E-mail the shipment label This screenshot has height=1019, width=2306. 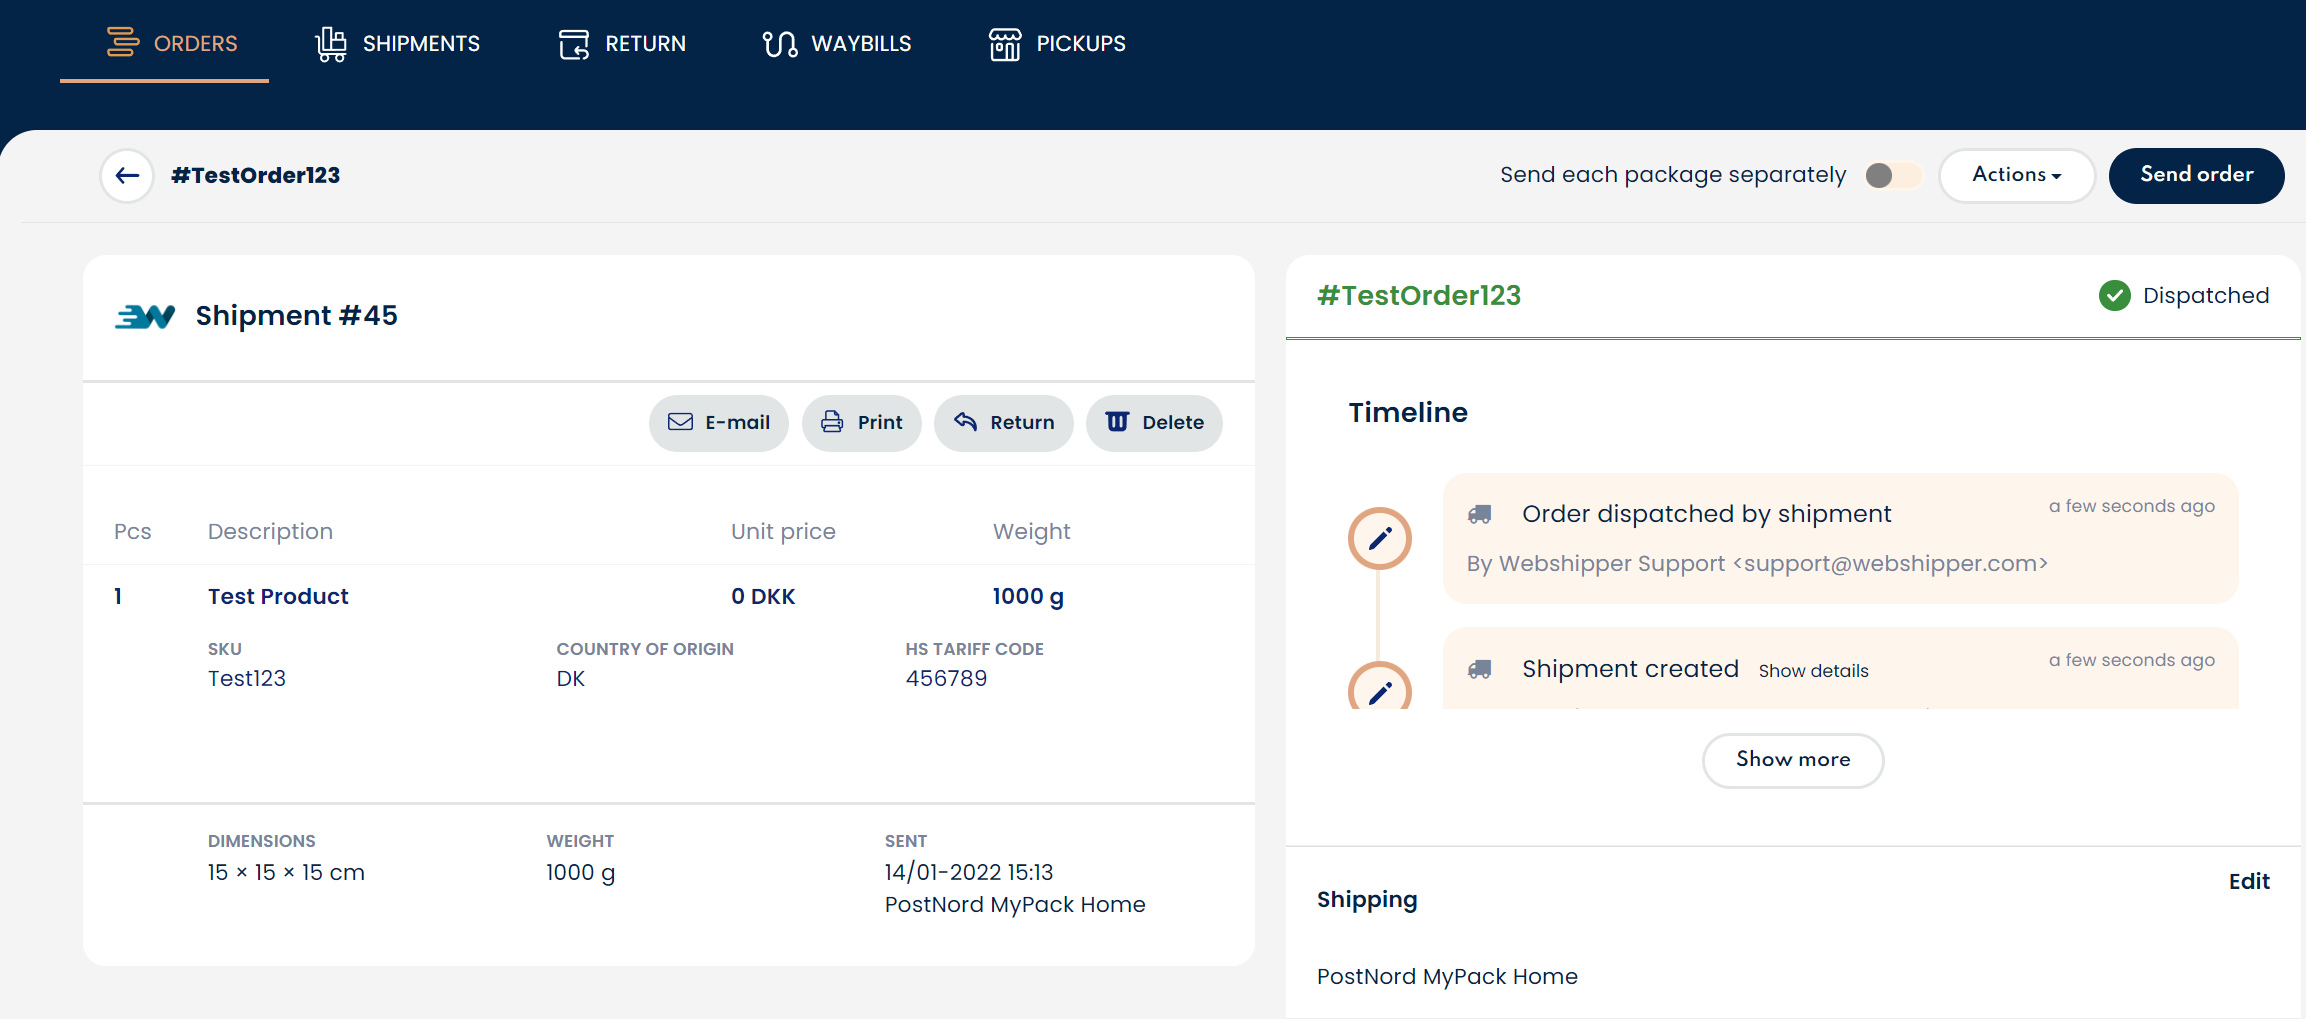point(718,423)
